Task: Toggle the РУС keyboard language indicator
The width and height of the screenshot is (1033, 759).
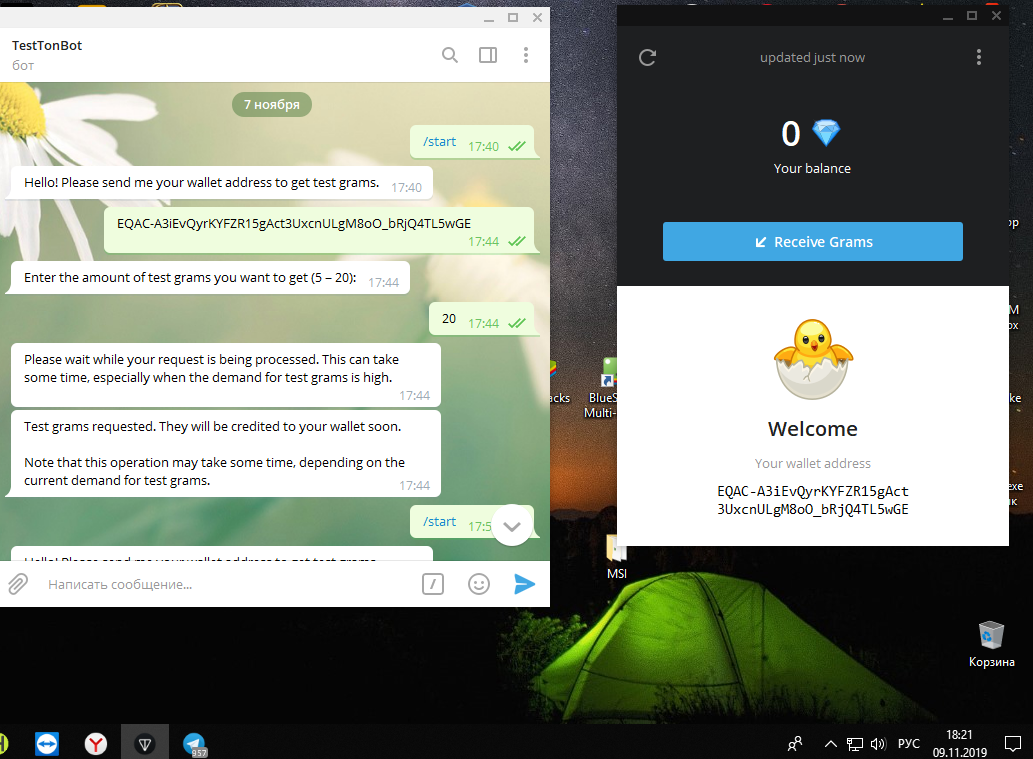Action: tap(908, 744)
